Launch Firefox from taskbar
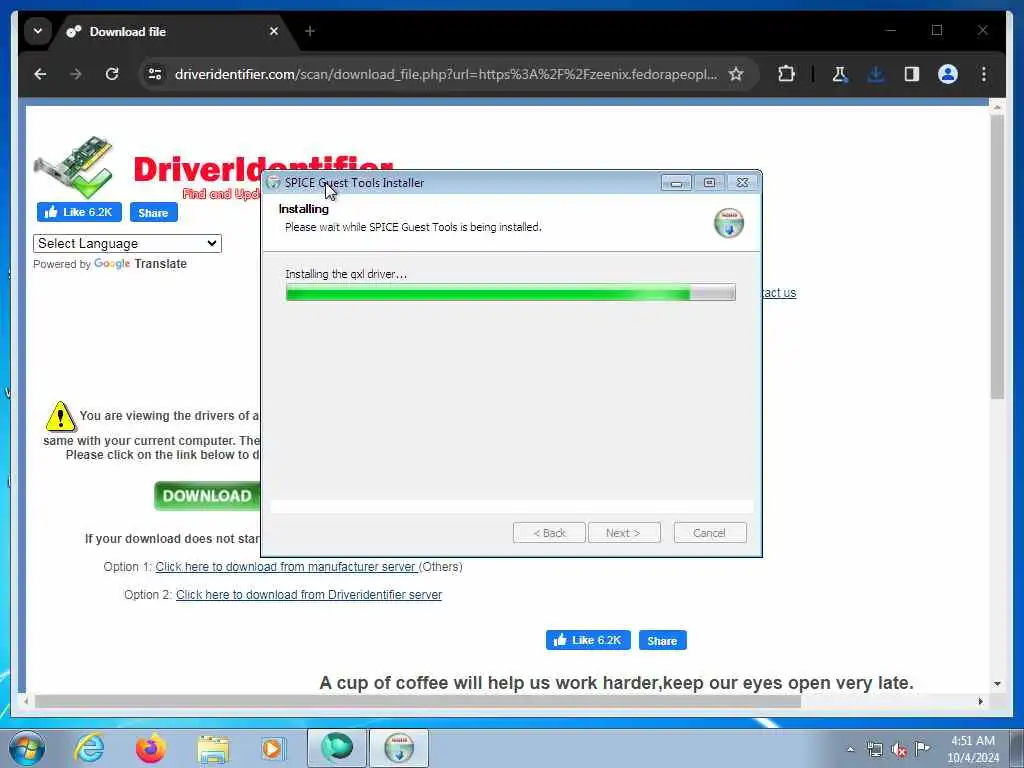Viewport: 1024px width, 768px height. point(150,748)
